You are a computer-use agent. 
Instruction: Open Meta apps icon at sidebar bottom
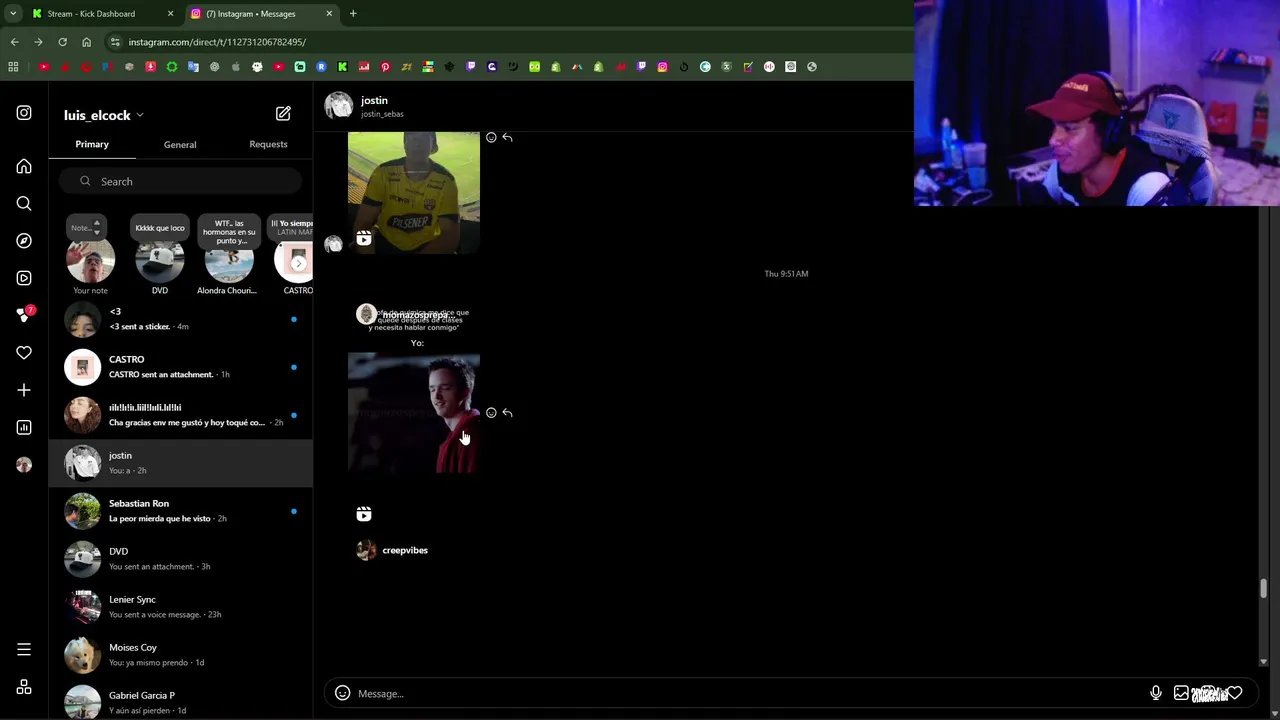point(24,687)
